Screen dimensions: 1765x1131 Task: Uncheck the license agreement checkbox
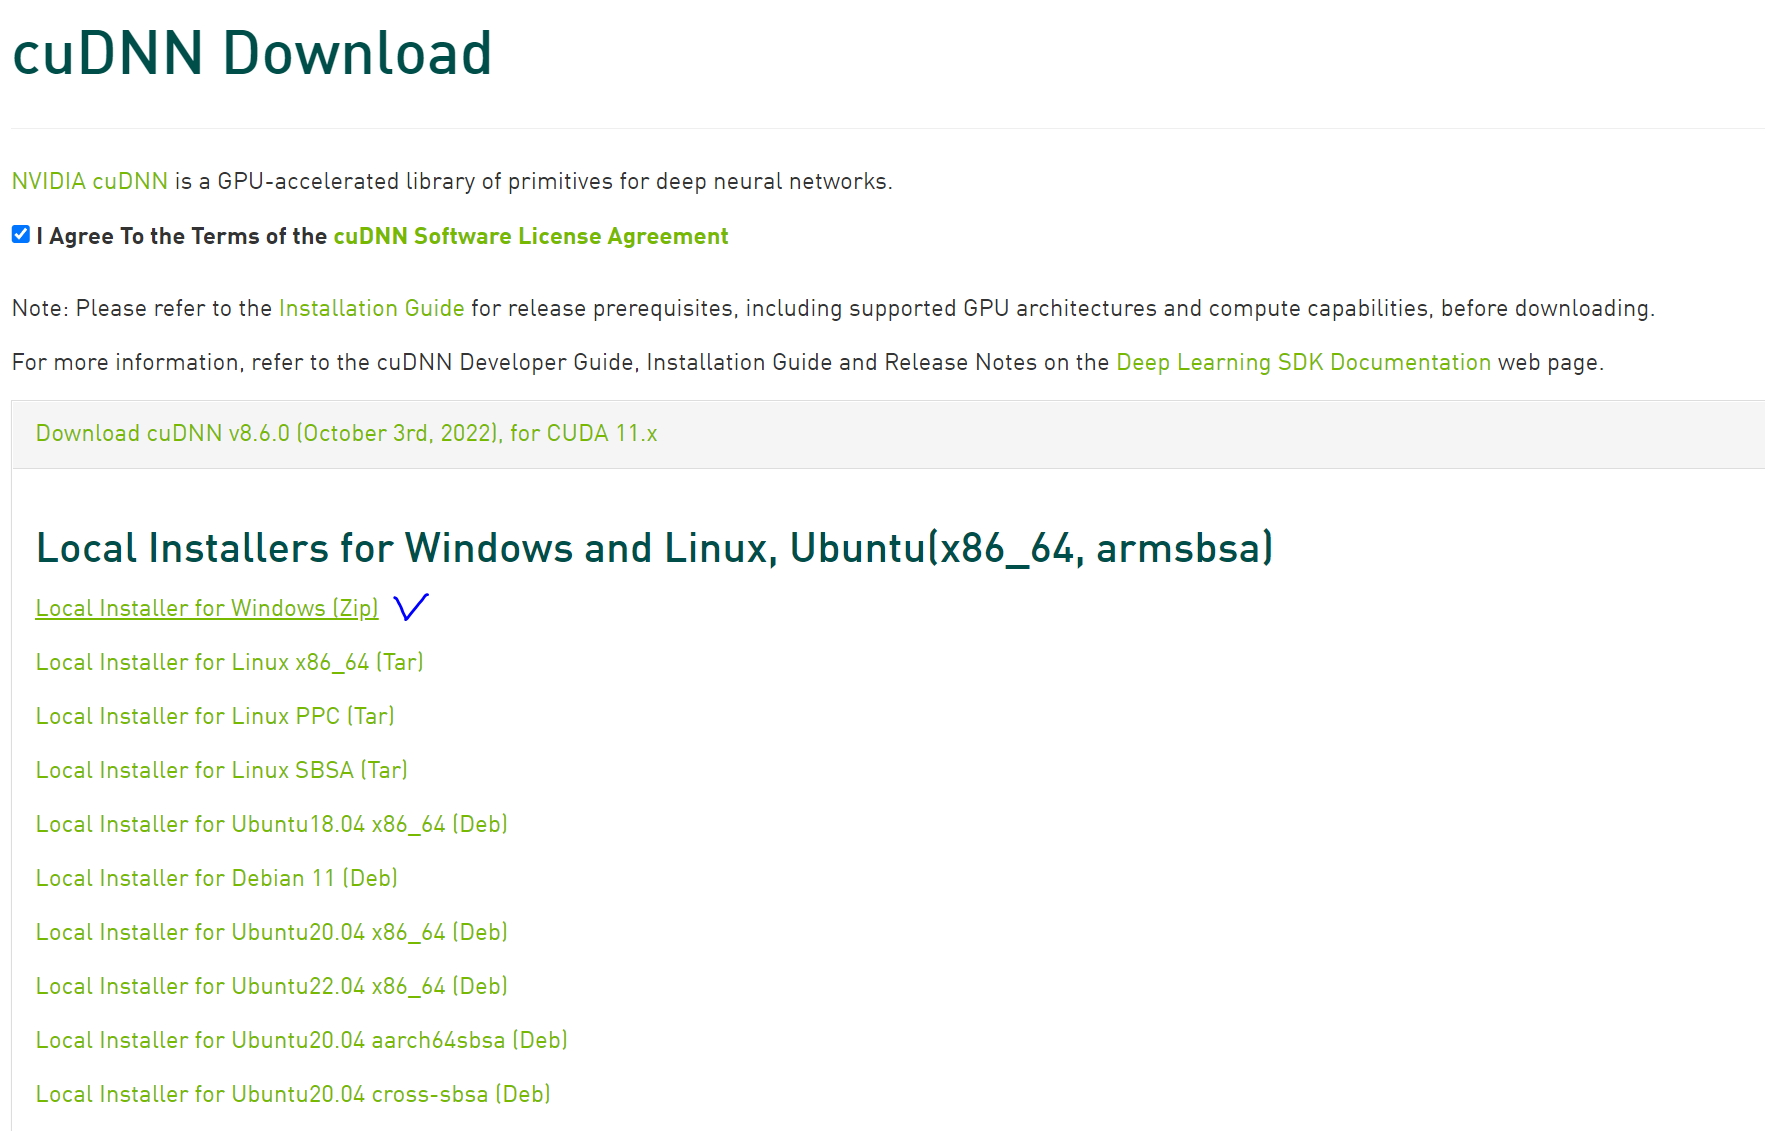(21, 234)
